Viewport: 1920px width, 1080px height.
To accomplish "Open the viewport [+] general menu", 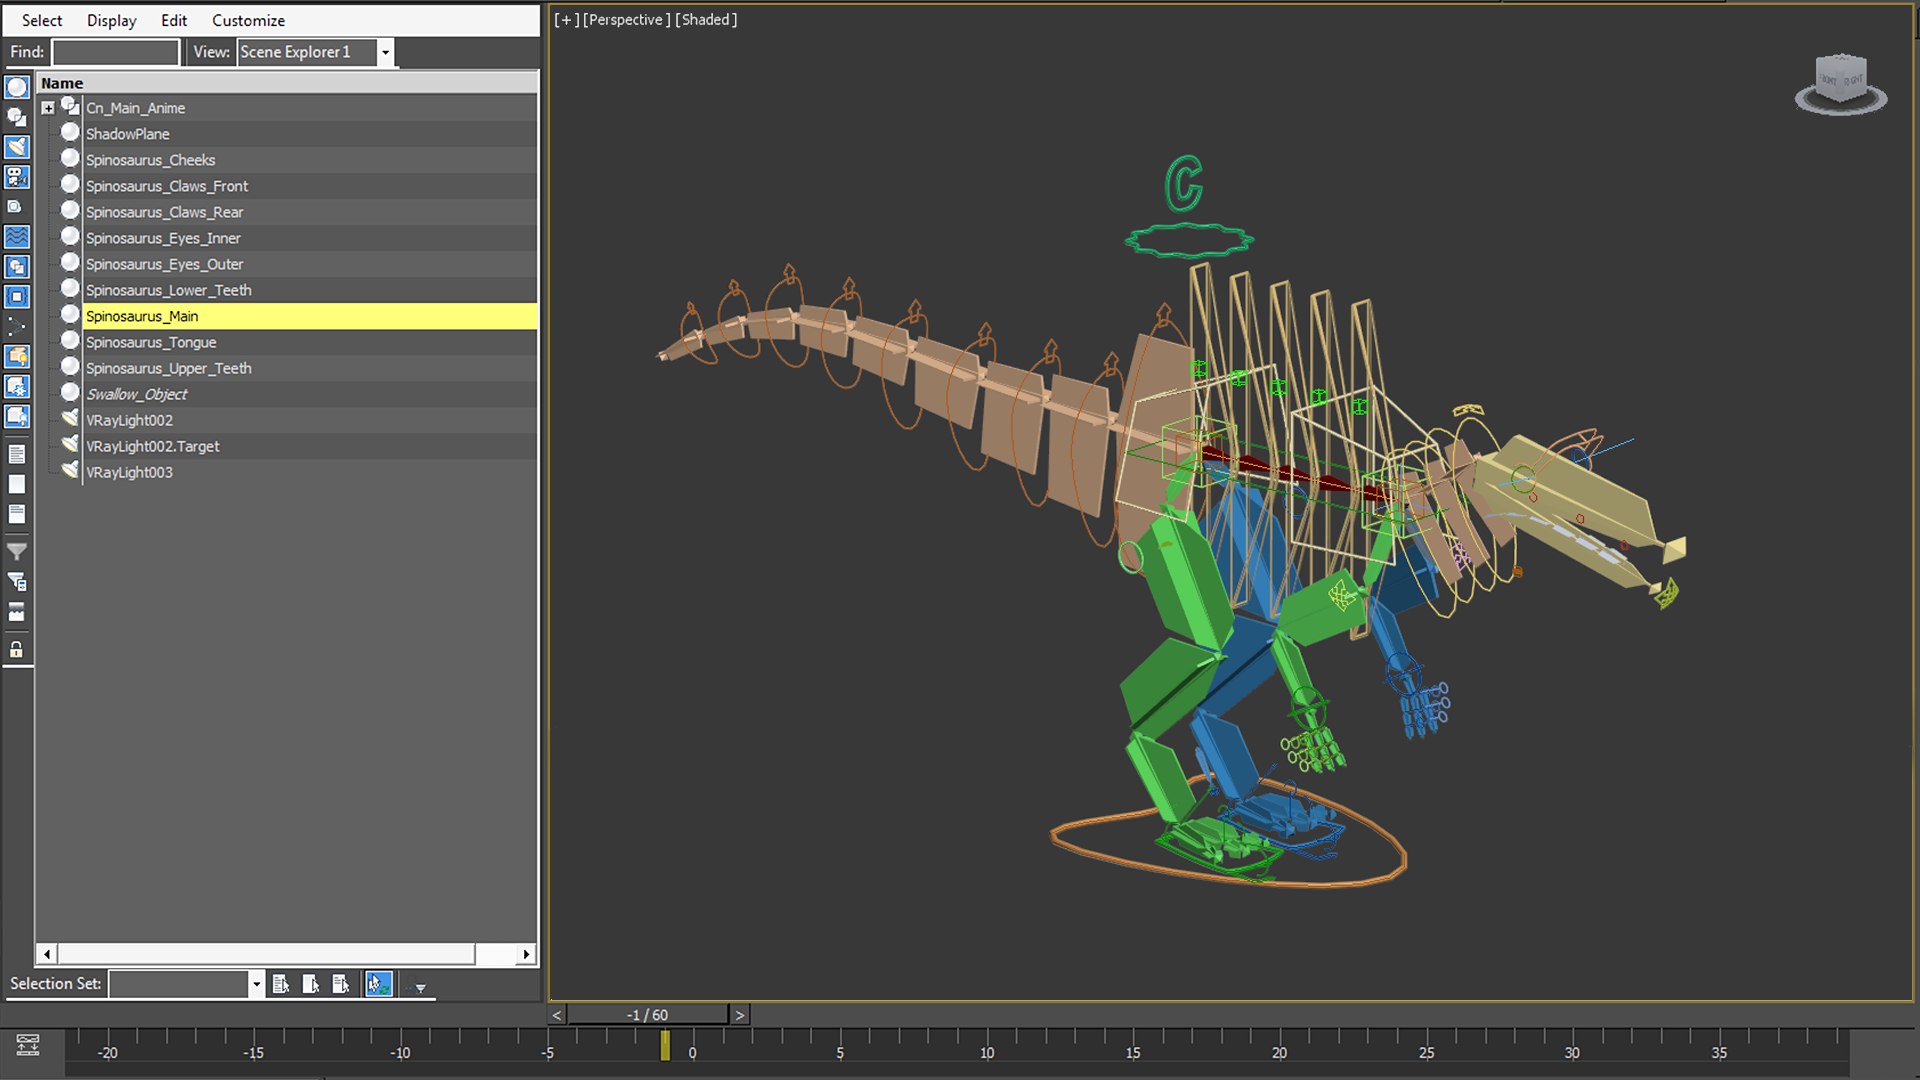I will 566,20.
